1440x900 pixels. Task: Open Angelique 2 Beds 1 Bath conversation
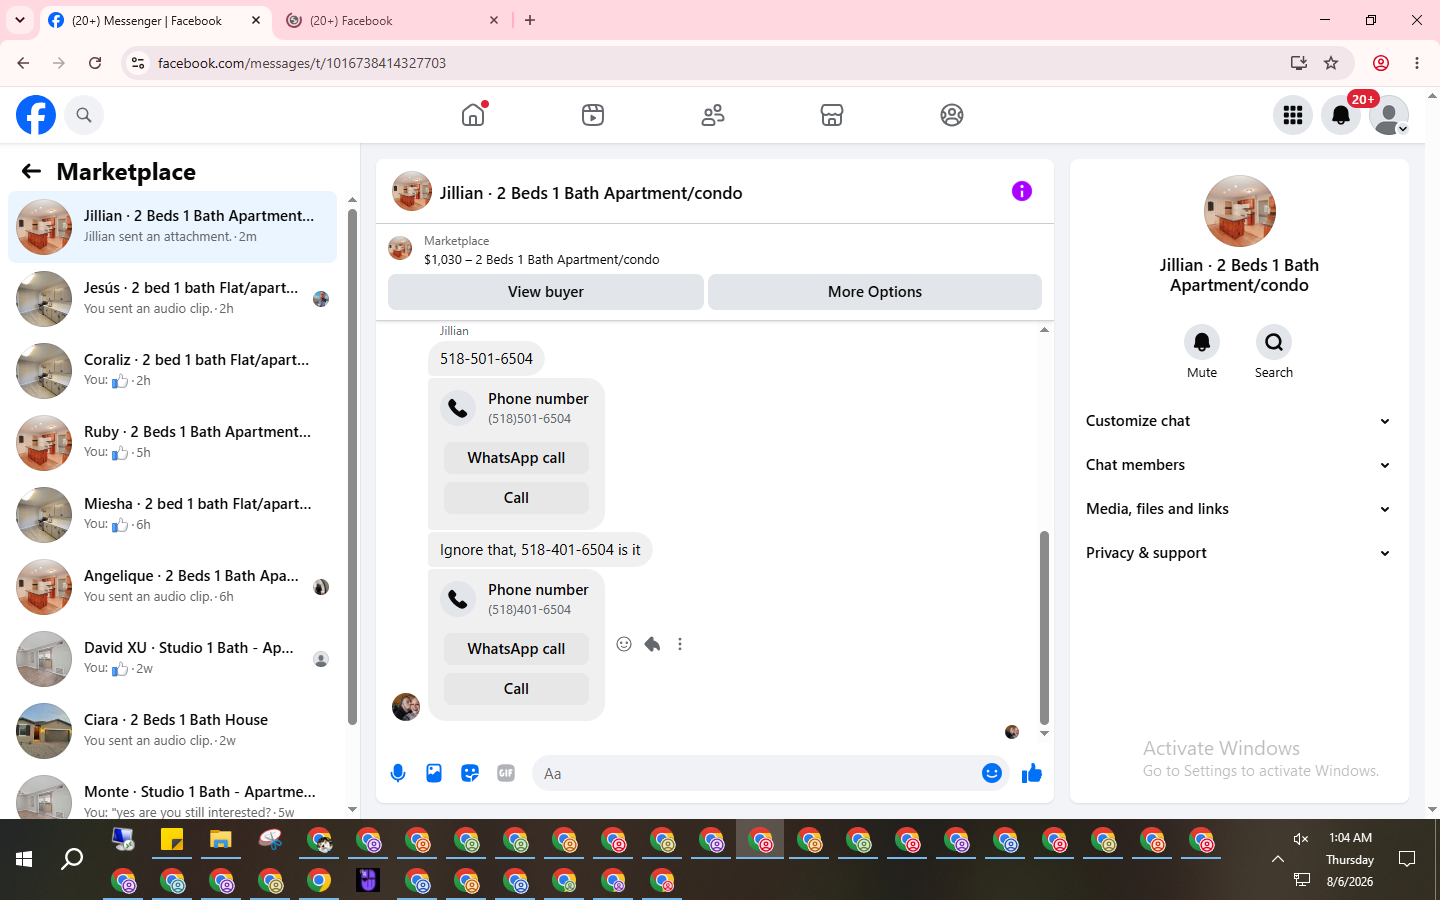coord(172,587)
